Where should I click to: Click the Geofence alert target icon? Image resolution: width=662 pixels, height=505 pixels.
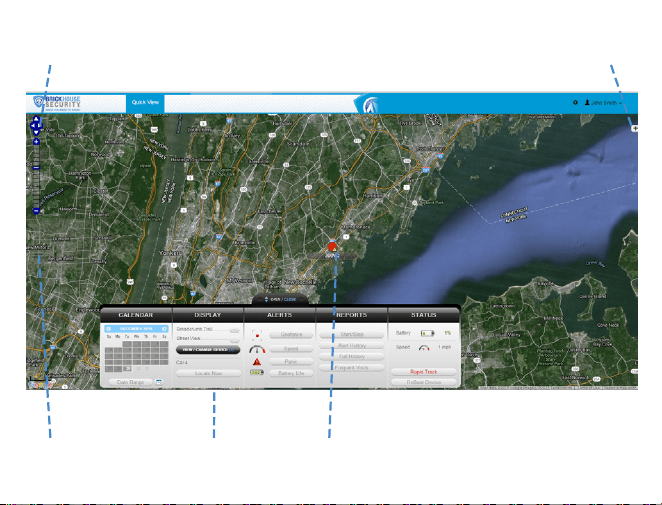(x=257, y=335)
